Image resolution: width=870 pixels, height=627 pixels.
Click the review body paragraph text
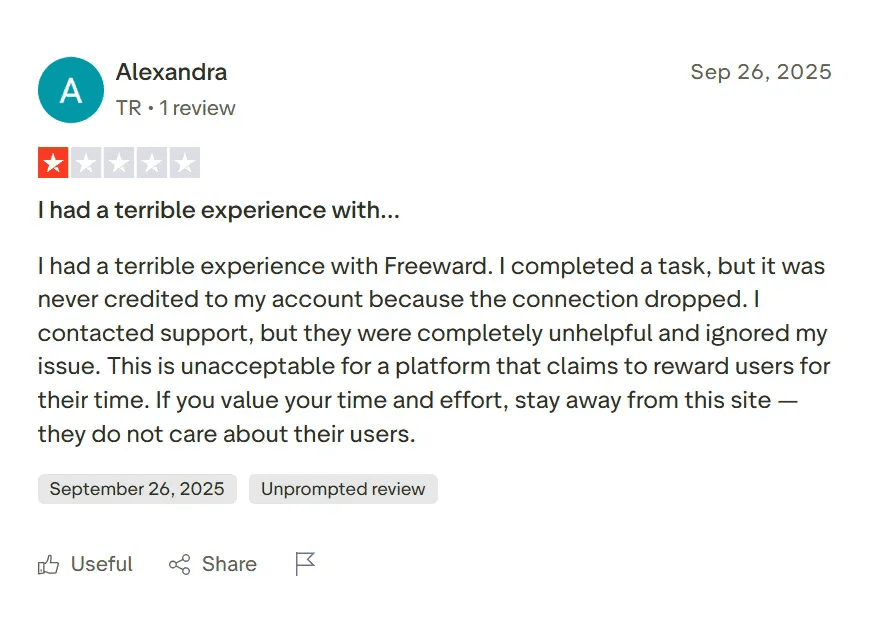click(434, 350)
